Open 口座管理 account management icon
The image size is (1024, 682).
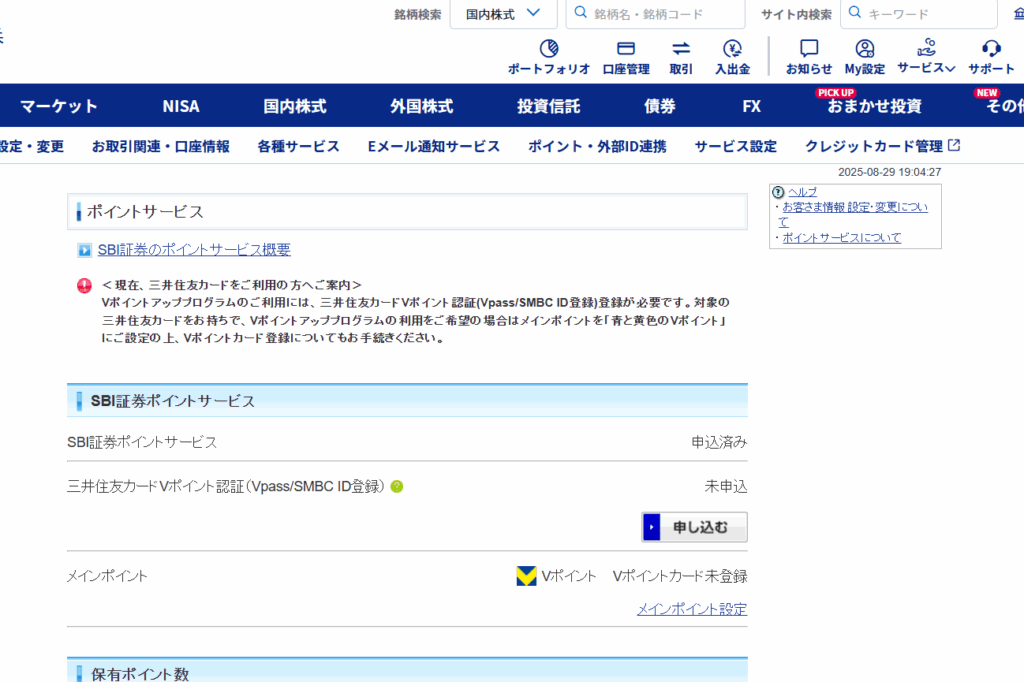626,48
